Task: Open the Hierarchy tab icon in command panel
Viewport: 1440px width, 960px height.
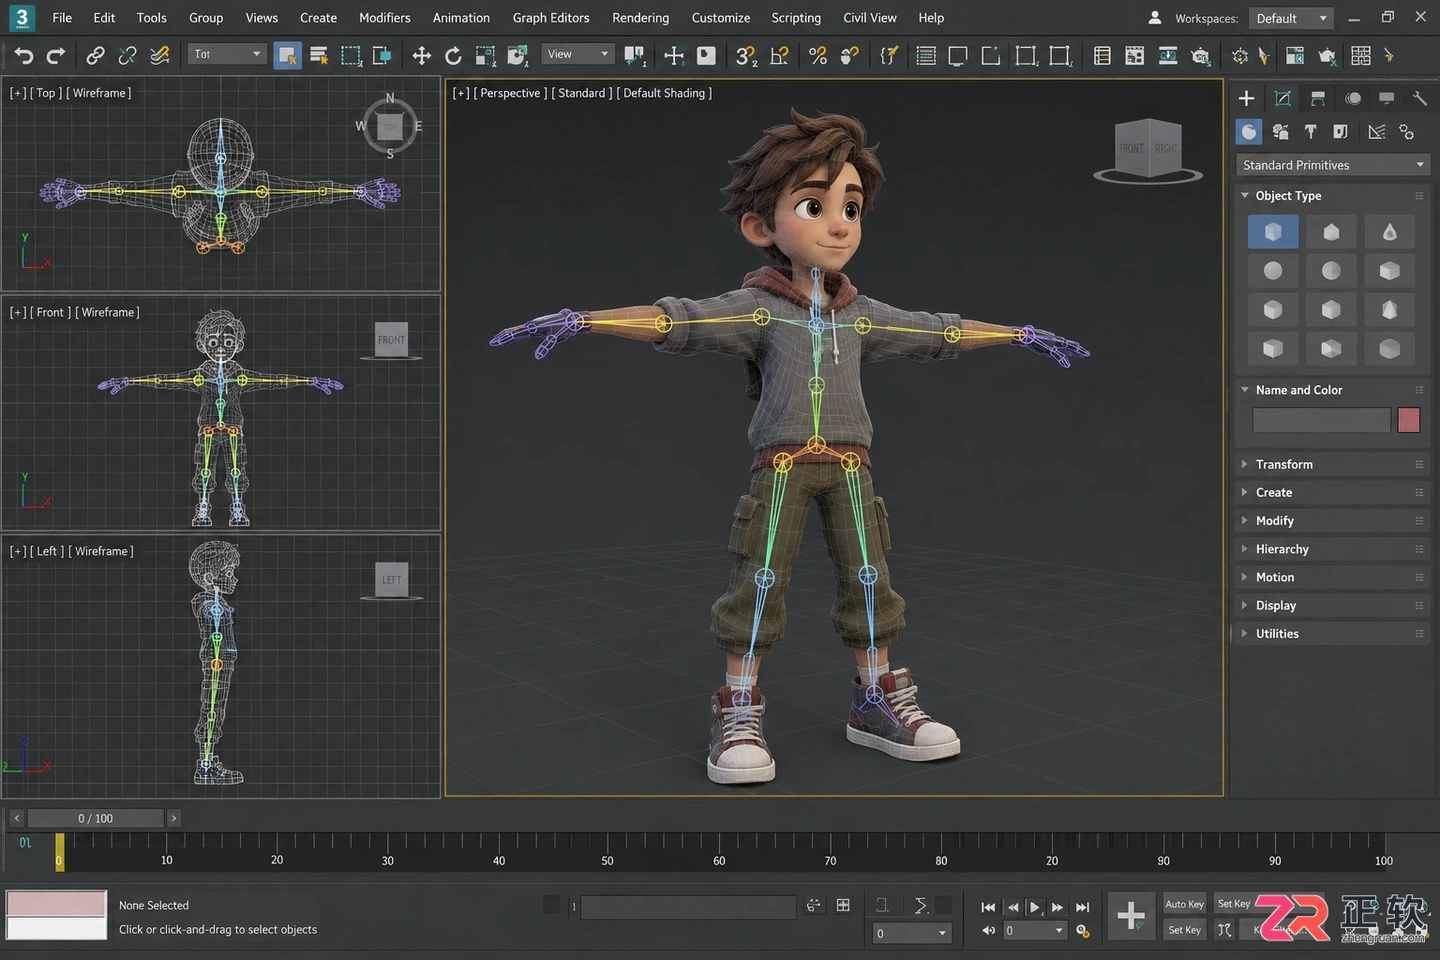Action: point(1317,98)
